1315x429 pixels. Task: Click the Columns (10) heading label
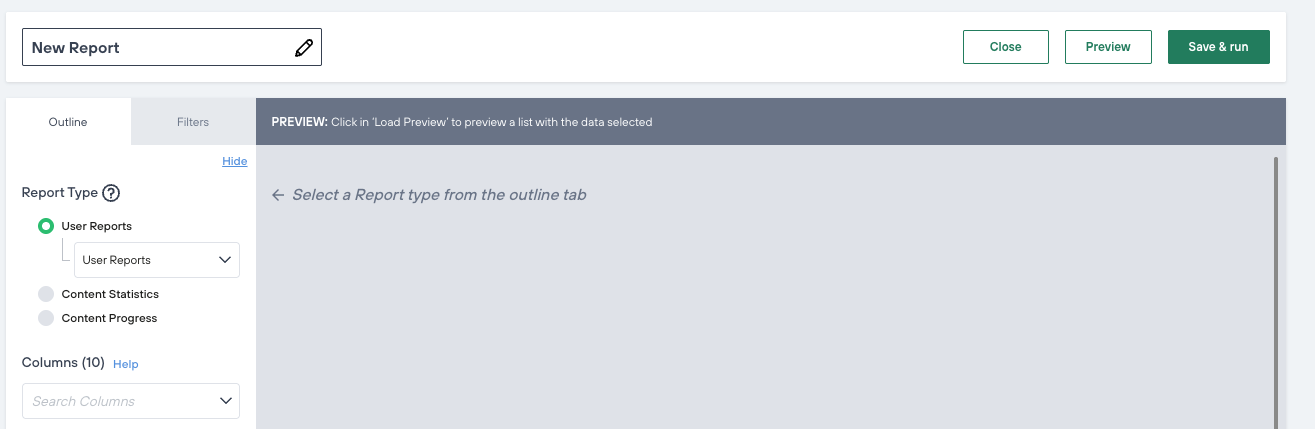(x=63, y=363)
